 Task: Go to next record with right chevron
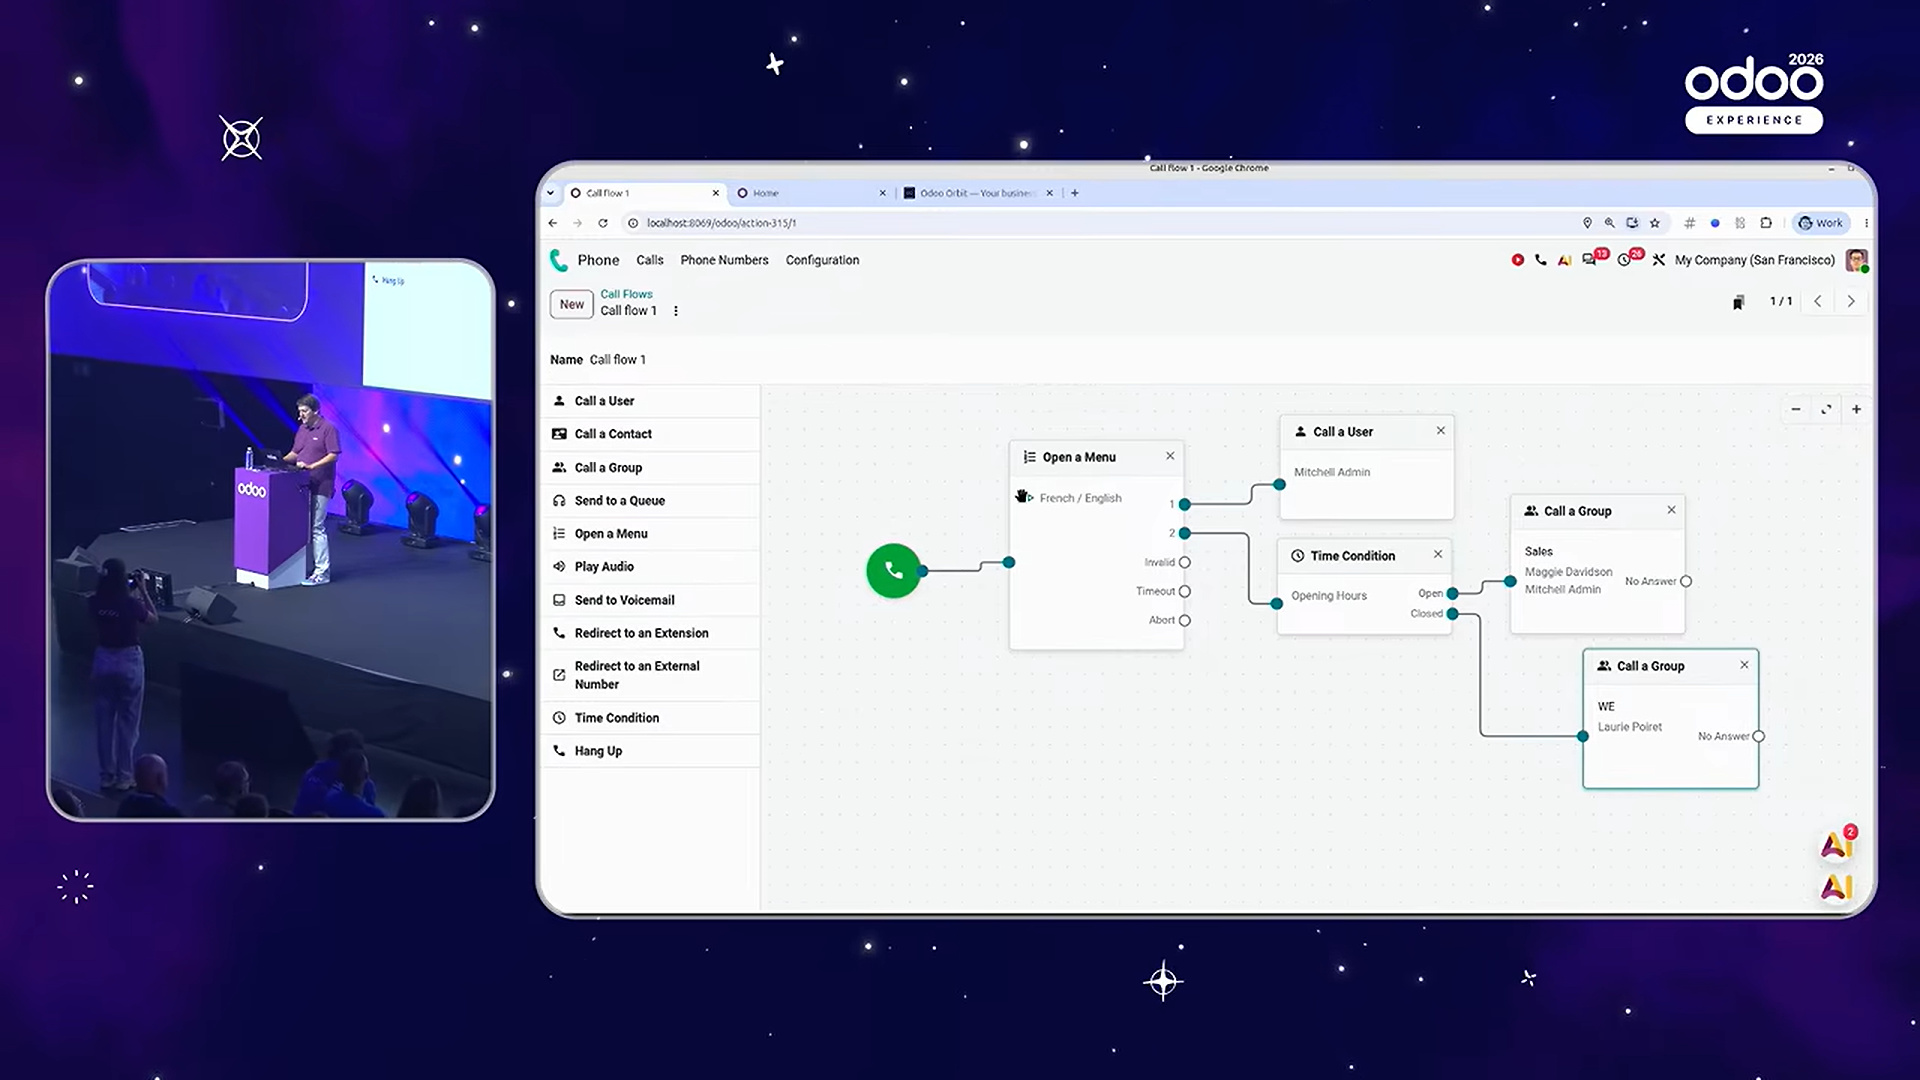tap(1851, 301)
